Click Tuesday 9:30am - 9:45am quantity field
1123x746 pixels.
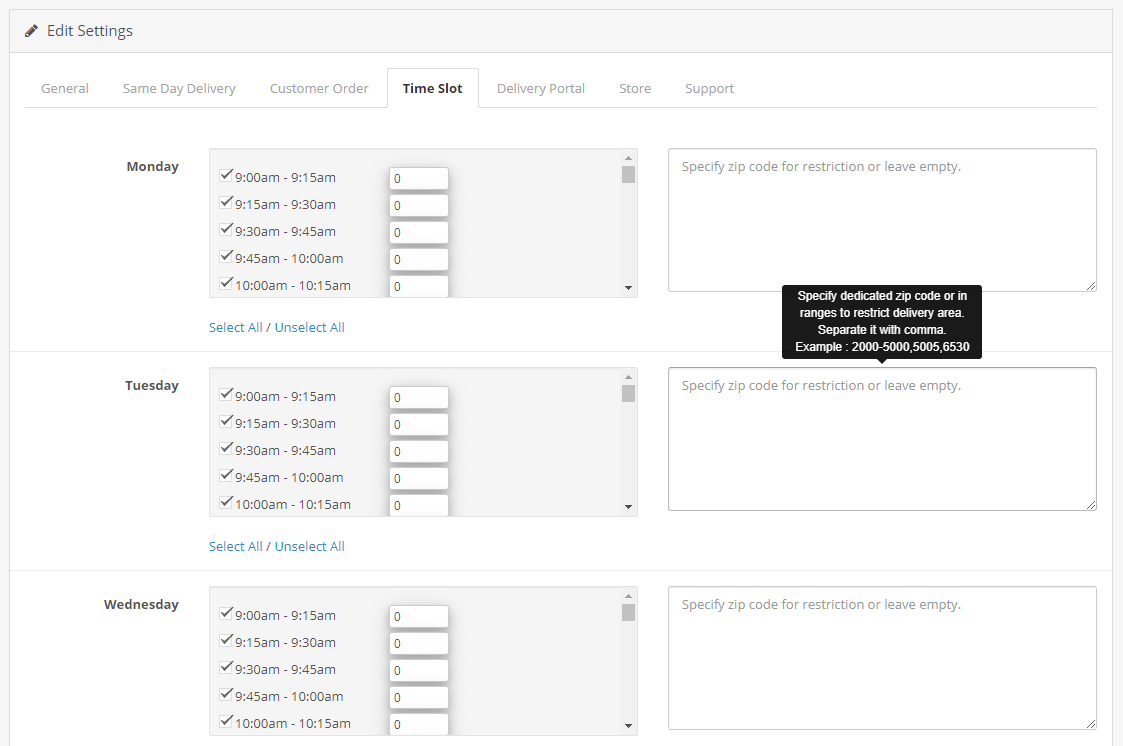[419, 452]
